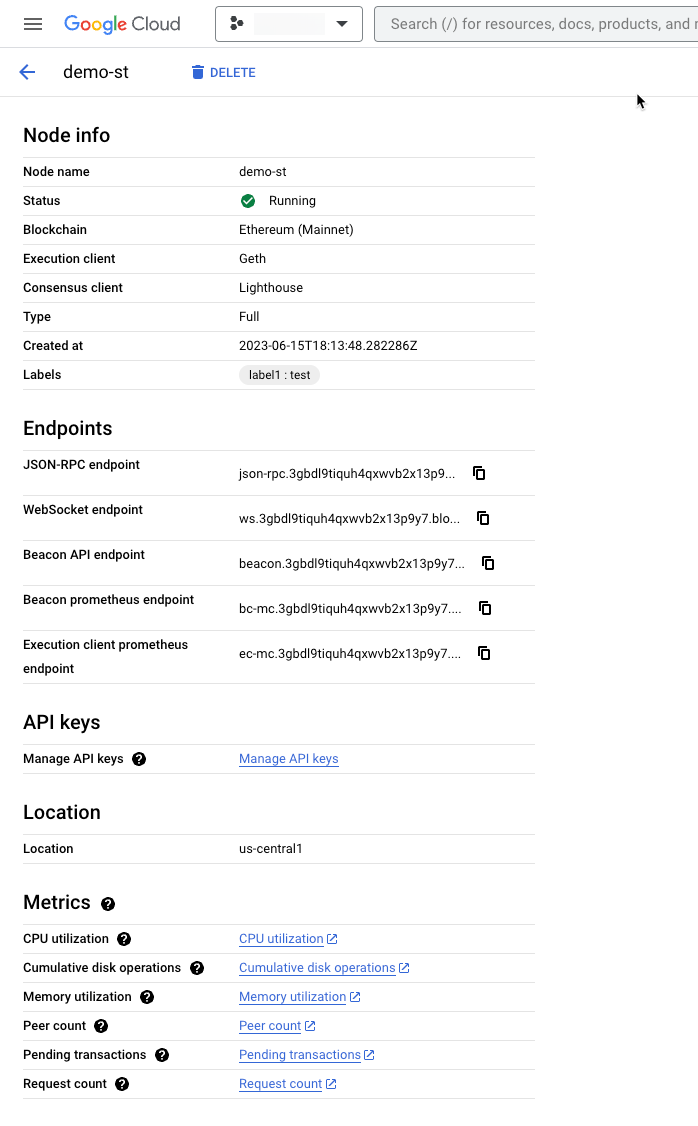Image resolution: width=698 pixels, height=1126 pixels.
Task: Copy the Execution client prometheus endpoint
Action: point(484,653)
